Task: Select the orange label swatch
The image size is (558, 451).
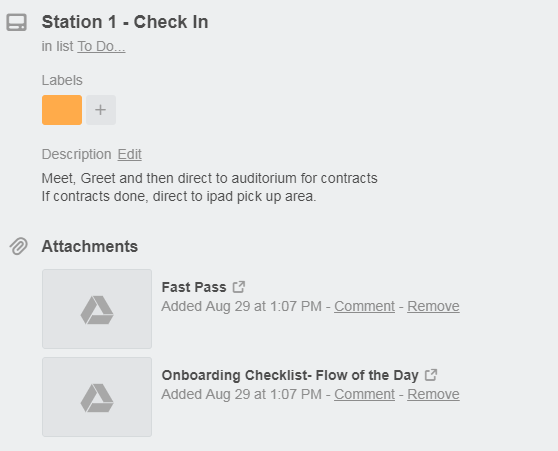Action: click(x=62, y=110)
